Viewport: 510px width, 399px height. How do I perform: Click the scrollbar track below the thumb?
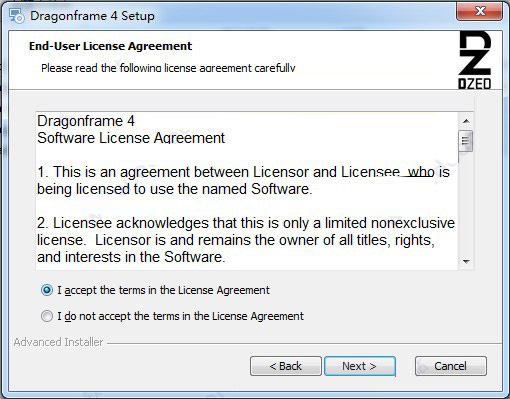pyautogui.click(x=466, y=203)
